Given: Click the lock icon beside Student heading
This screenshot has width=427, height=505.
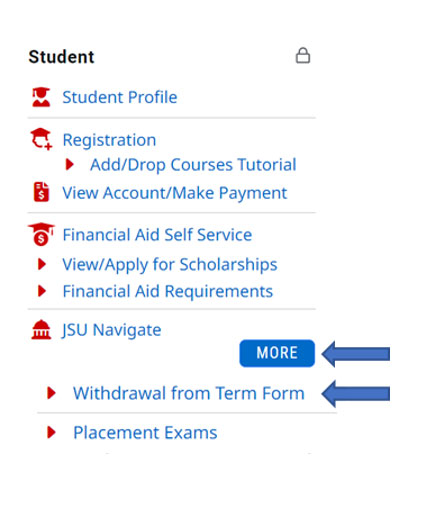Looking at the screenshot, I should [303, 56].
